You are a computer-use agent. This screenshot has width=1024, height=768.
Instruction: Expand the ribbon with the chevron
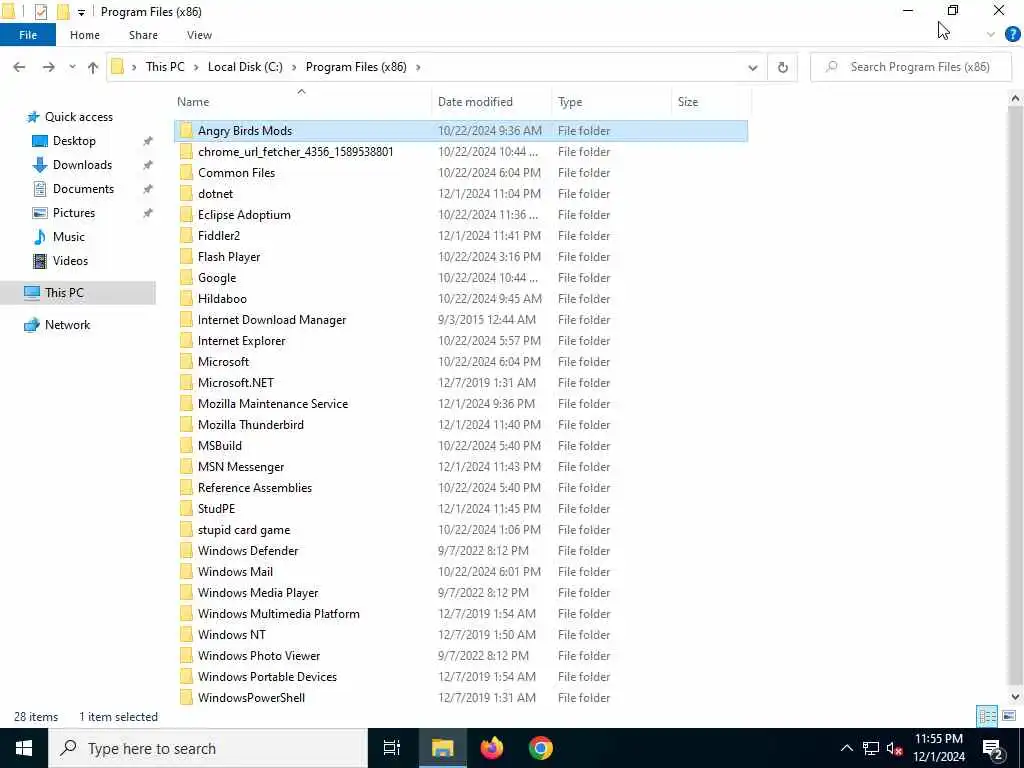pyautogui.click(x=991, y=35)
